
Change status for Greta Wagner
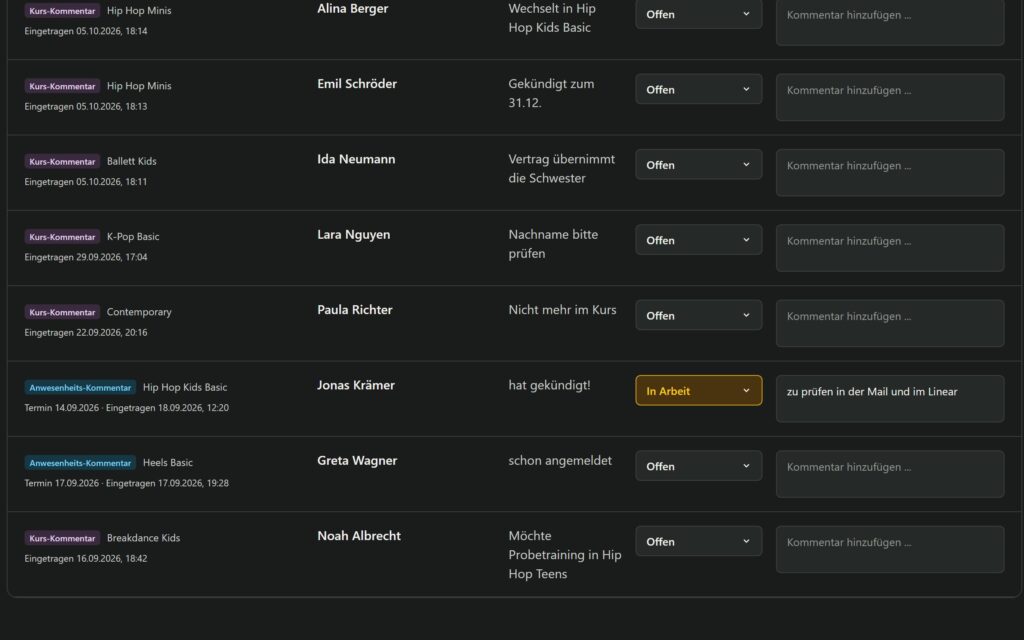(698, 466)
